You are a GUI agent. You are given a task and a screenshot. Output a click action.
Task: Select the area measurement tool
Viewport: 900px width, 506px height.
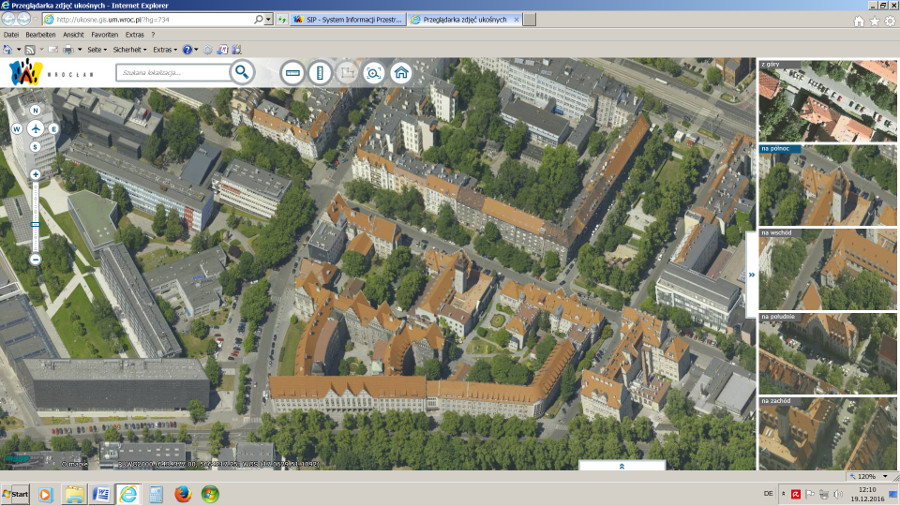(347, 72)
